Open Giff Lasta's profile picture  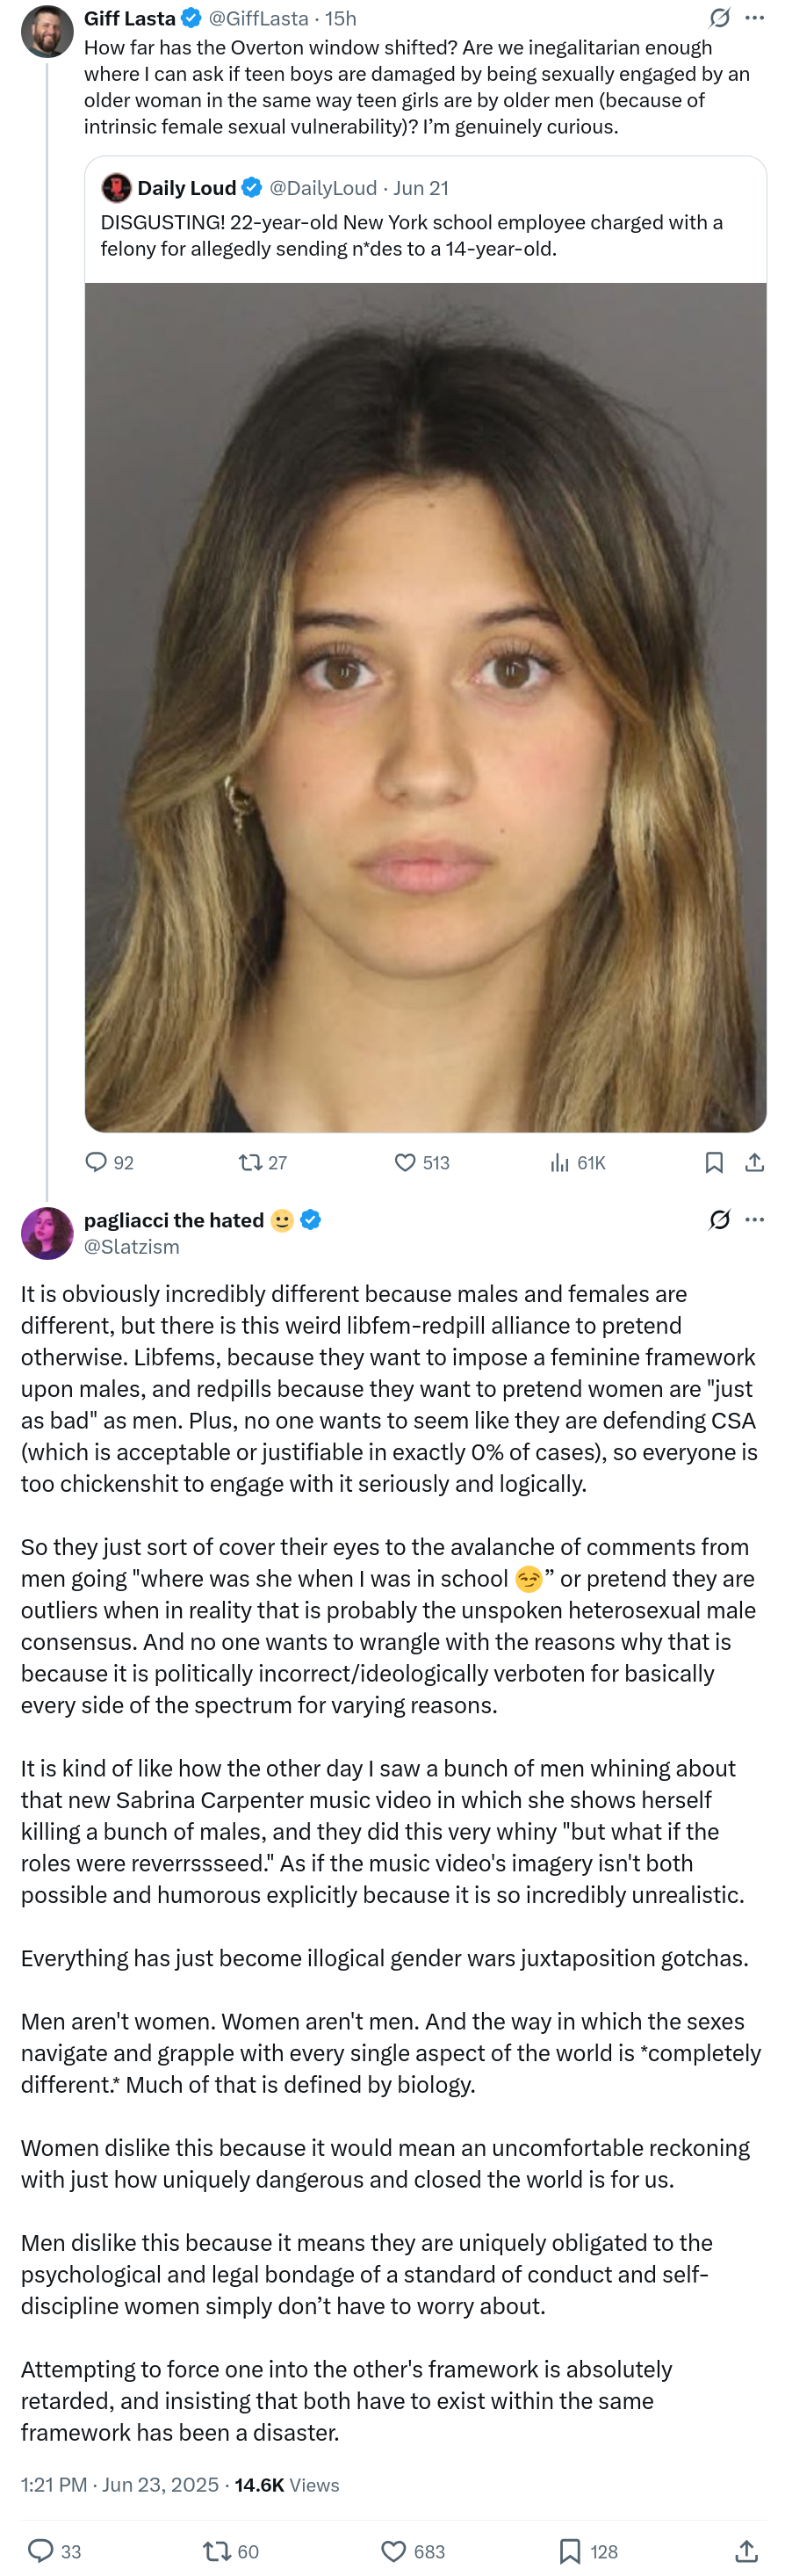pos(47,31)
